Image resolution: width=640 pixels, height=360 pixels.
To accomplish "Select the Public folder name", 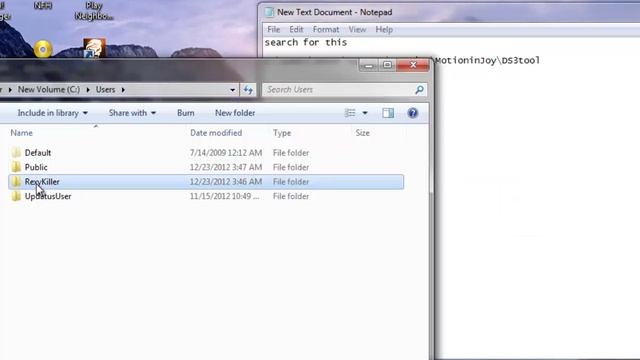I will 36,167.
